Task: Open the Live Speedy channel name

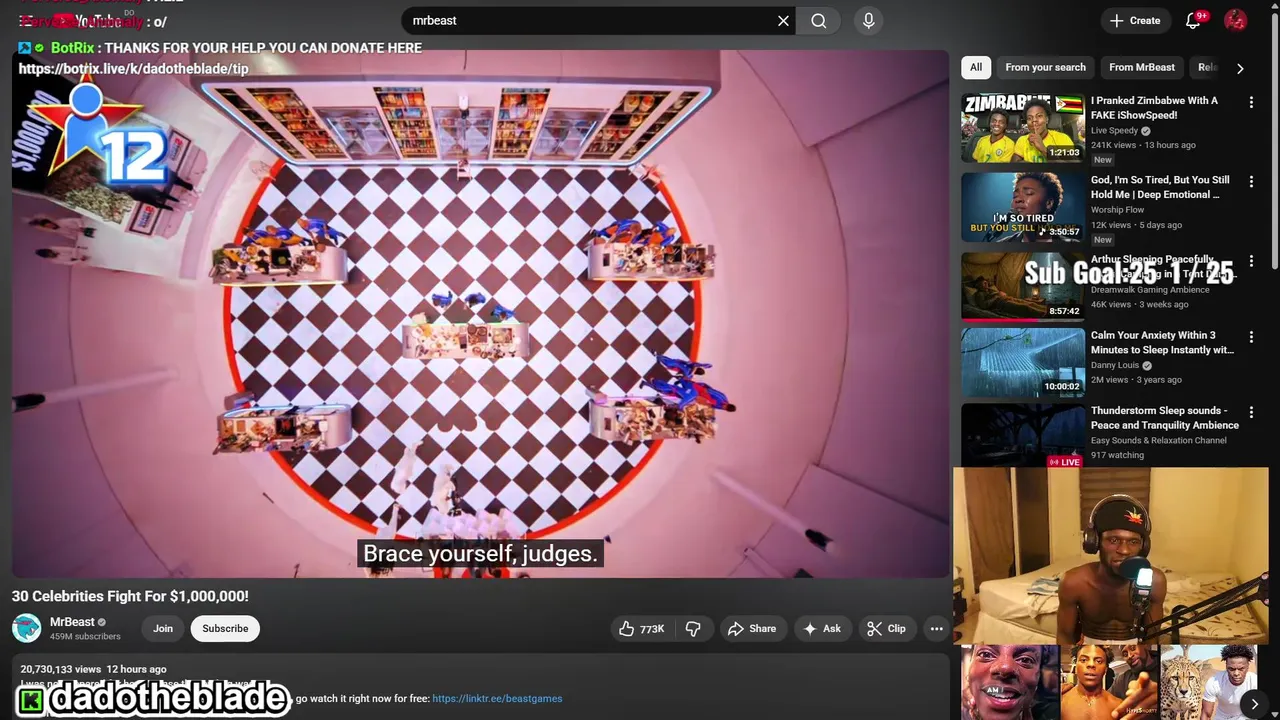Action: 1114,130
